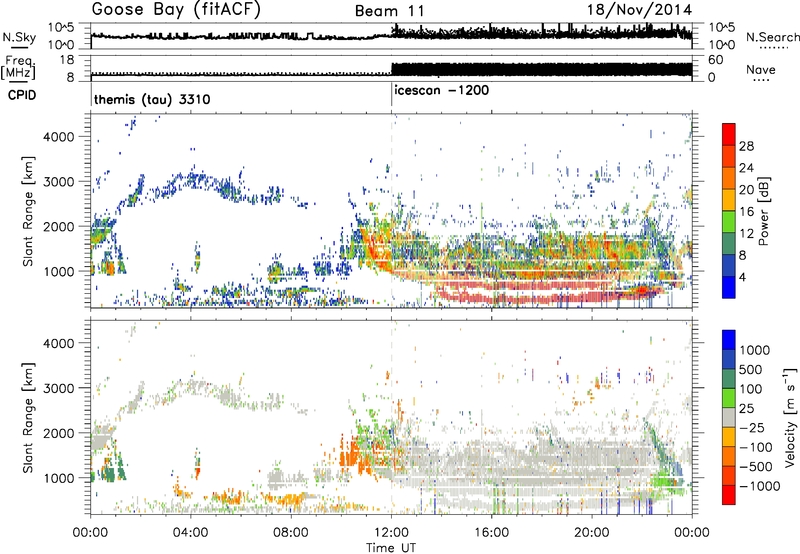The height and width of the screenshot is (554, 800).
Task: Click the 'Velocity [m s-1]' axis label
Action: click(x=790, y=417)
